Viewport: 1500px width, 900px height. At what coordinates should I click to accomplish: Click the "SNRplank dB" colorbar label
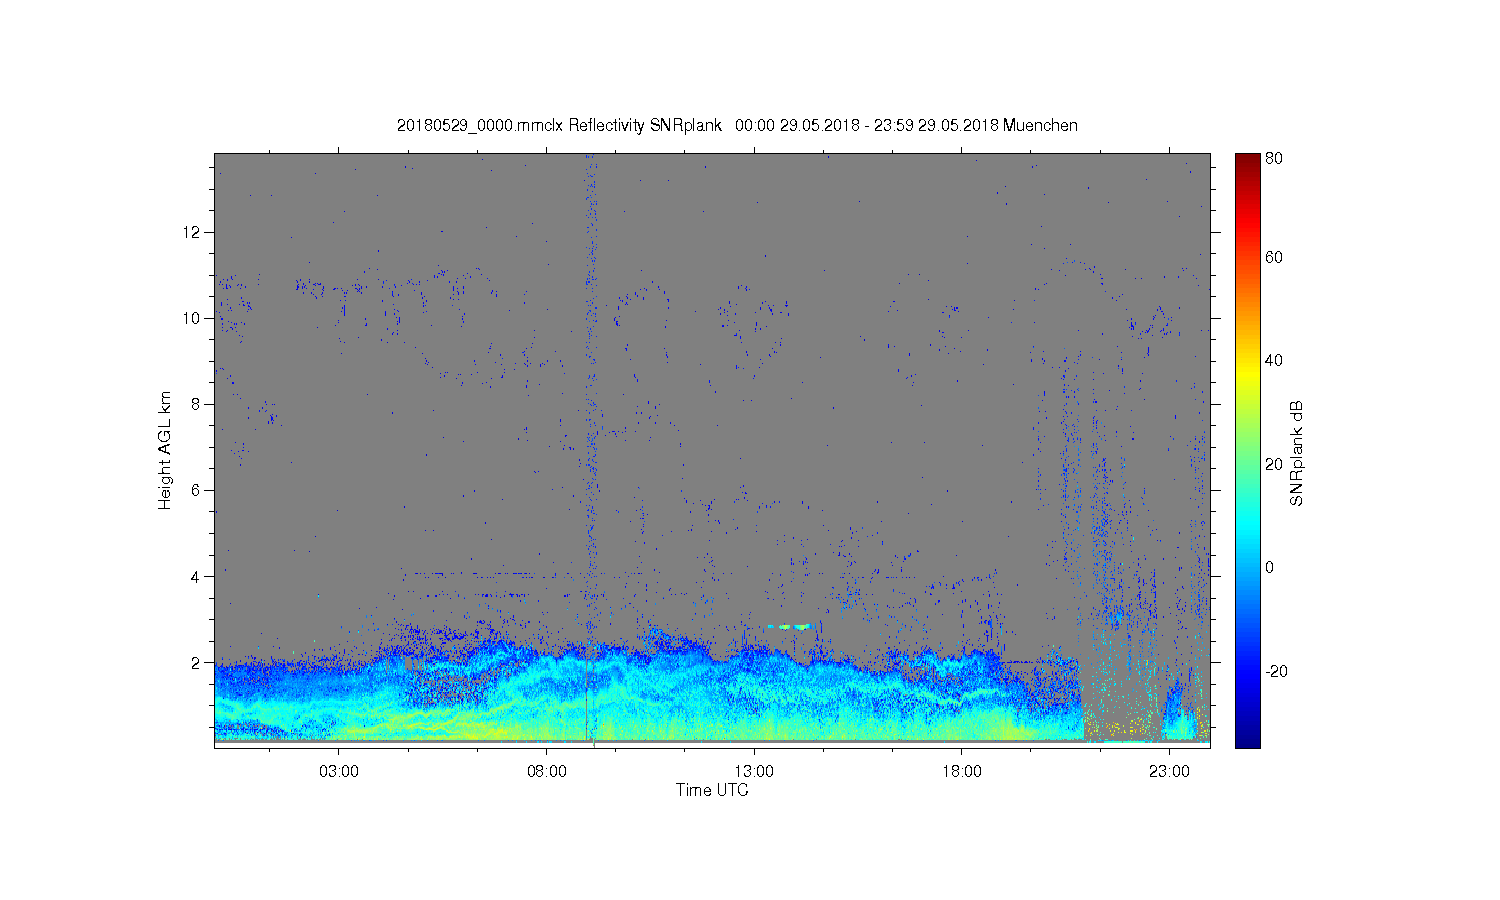[1297, 454]
